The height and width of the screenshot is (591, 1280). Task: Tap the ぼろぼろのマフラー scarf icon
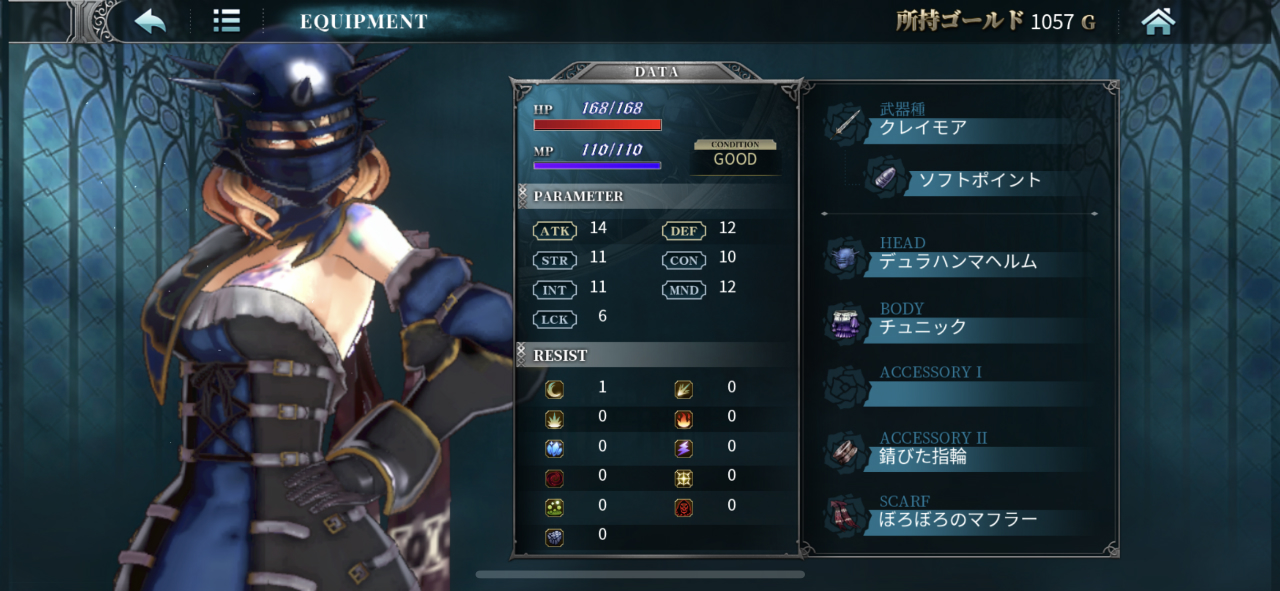(847, 516)
